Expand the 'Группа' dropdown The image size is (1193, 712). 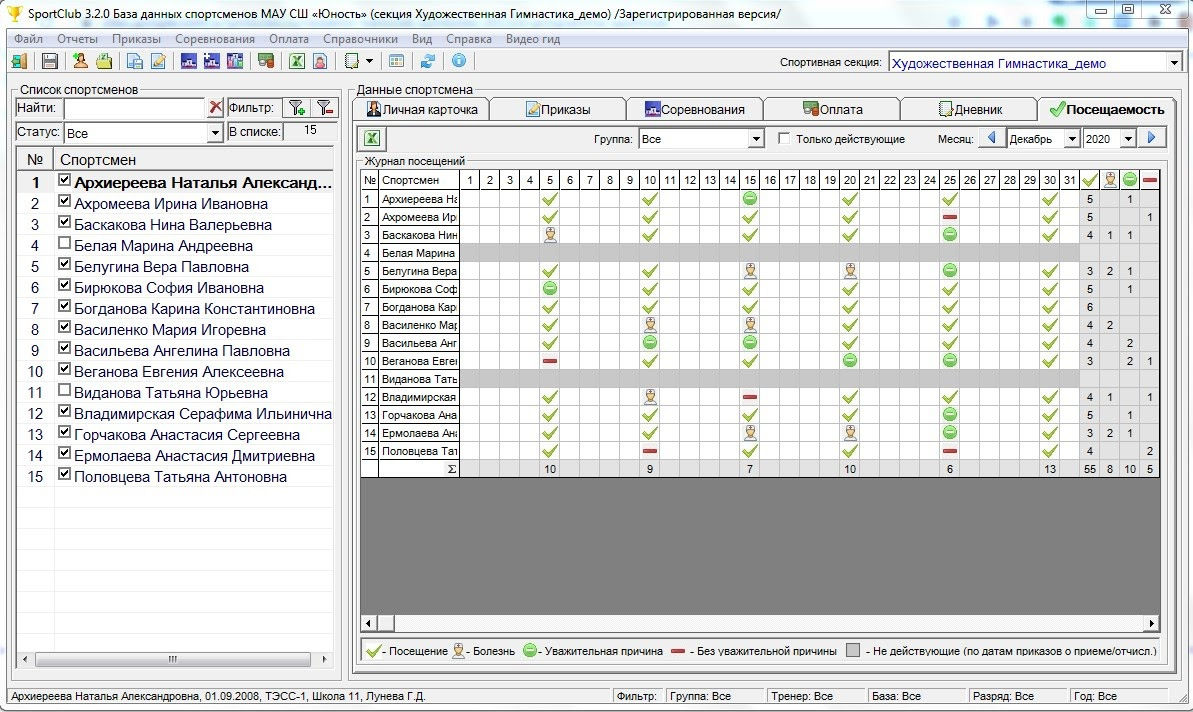pyautogui.click(x=756, y=139)
